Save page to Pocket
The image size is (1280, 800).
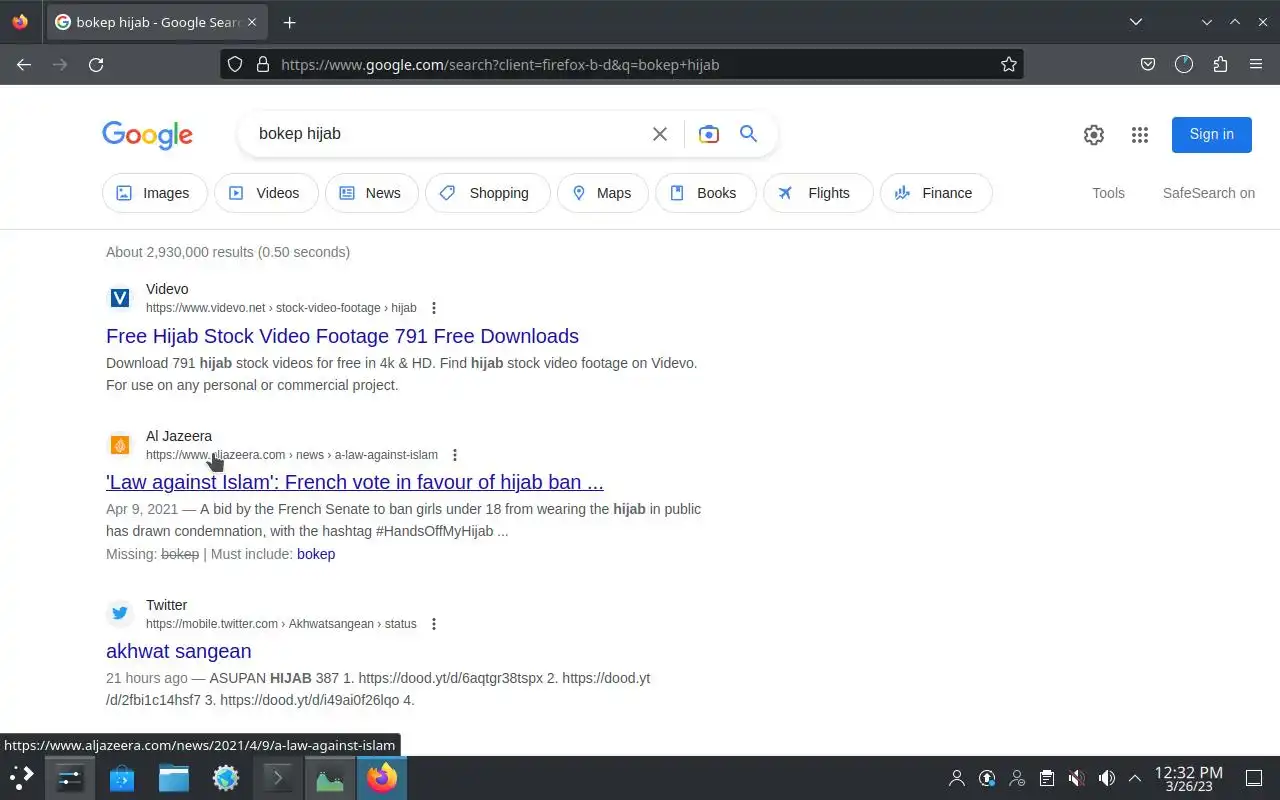[x=1148, y=64]
